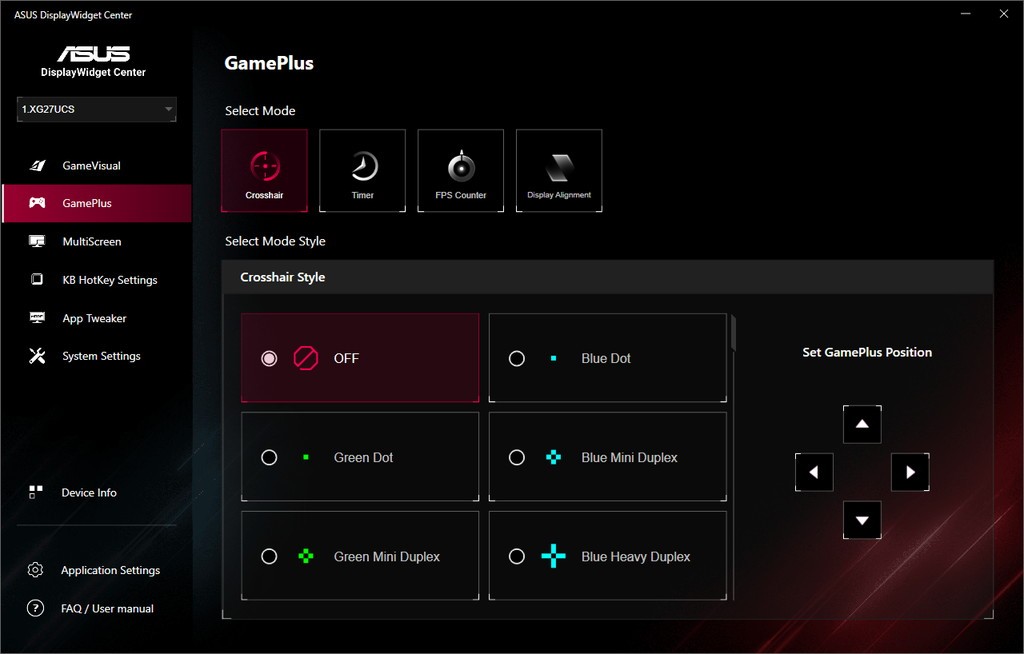This screenshot has width=1024, height=654.
Task: Click the Green Dot label
Action: (363, 457)
